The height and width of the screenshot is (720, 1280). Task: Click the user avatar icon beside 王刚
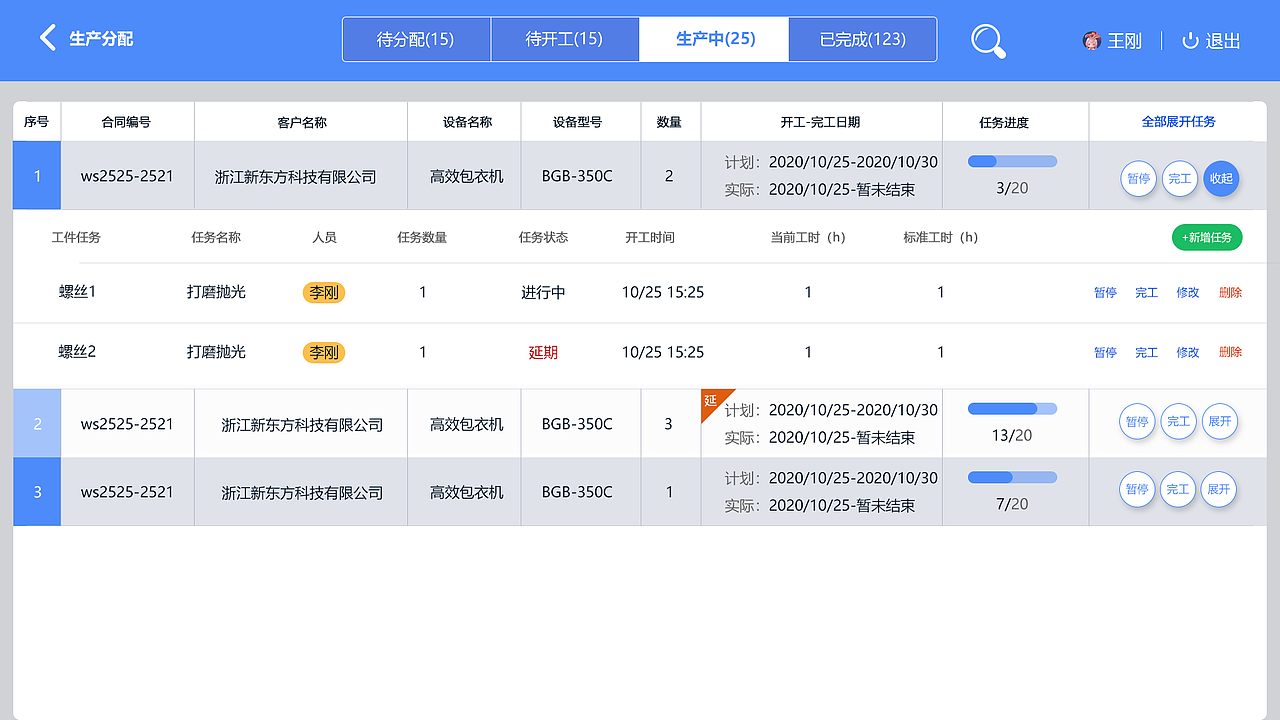[x=1092, y=40]
